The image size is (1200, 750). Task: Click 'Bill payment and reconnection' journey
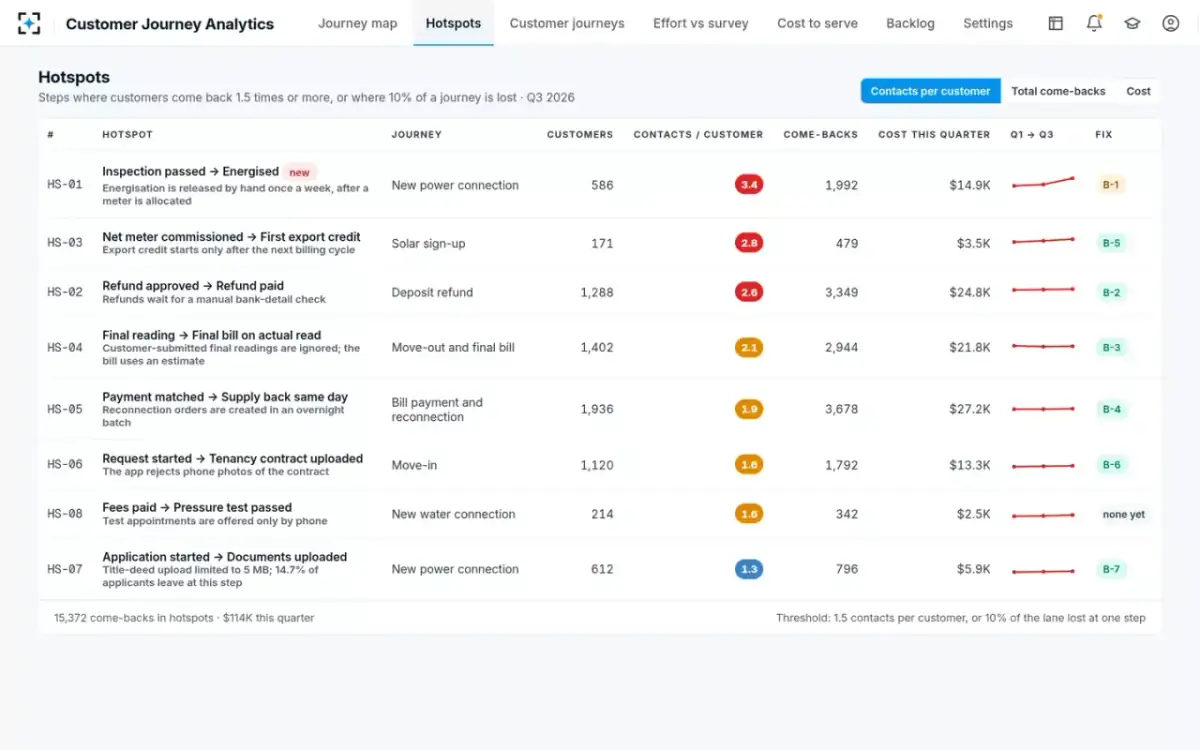[437, 410]
